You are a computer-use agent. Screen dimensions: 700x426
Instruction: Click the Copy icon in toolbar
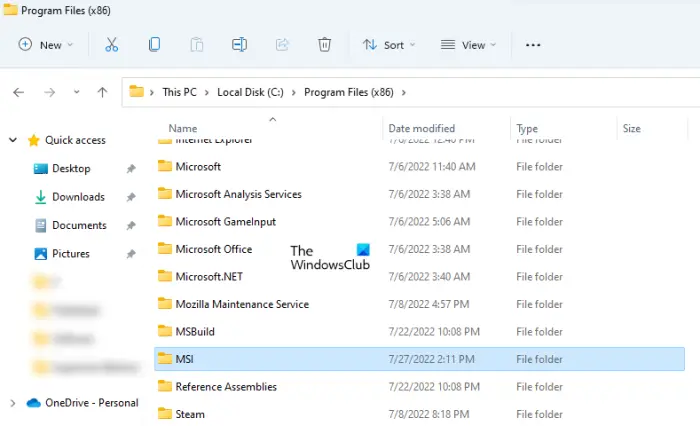(x=154, y=45)
